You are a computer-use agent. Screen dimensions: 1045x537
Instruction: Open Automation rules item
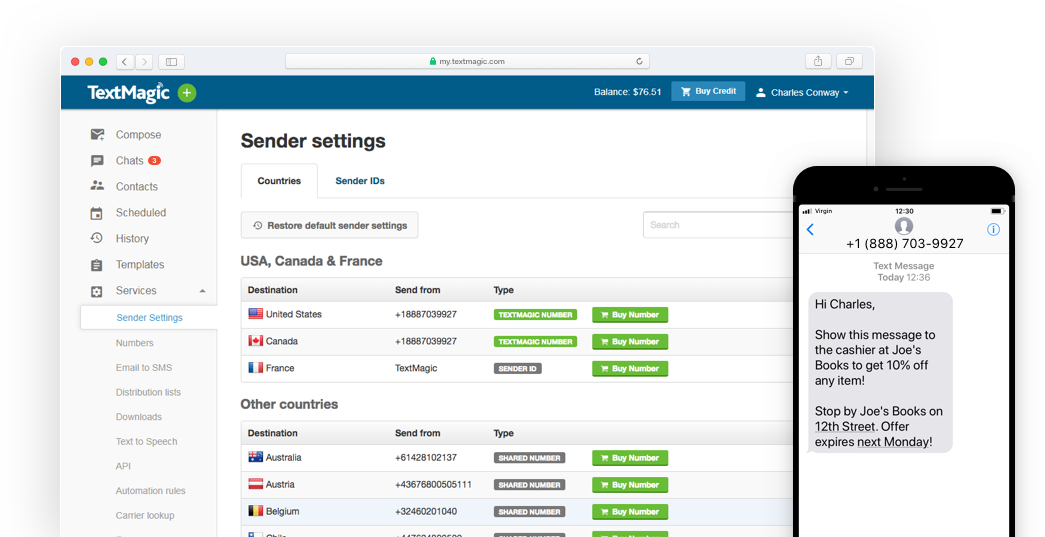pos(151,491)
